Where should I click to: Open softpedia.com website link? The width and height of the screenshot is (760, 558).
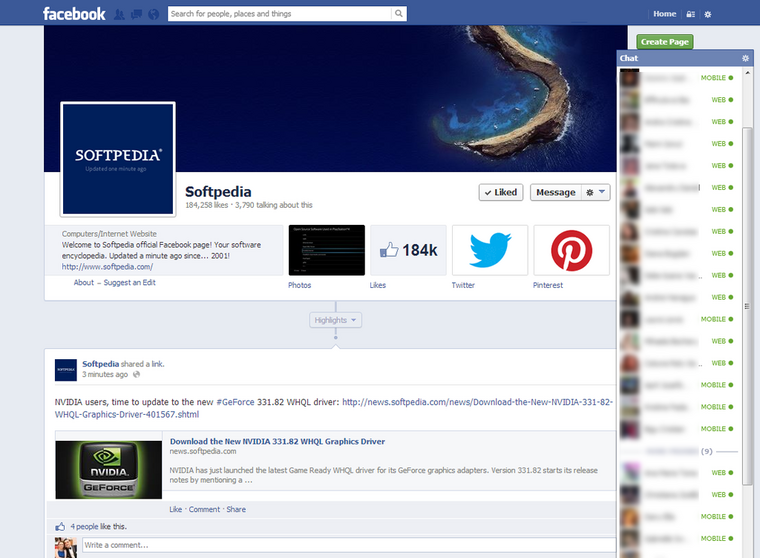pos(107,267)
